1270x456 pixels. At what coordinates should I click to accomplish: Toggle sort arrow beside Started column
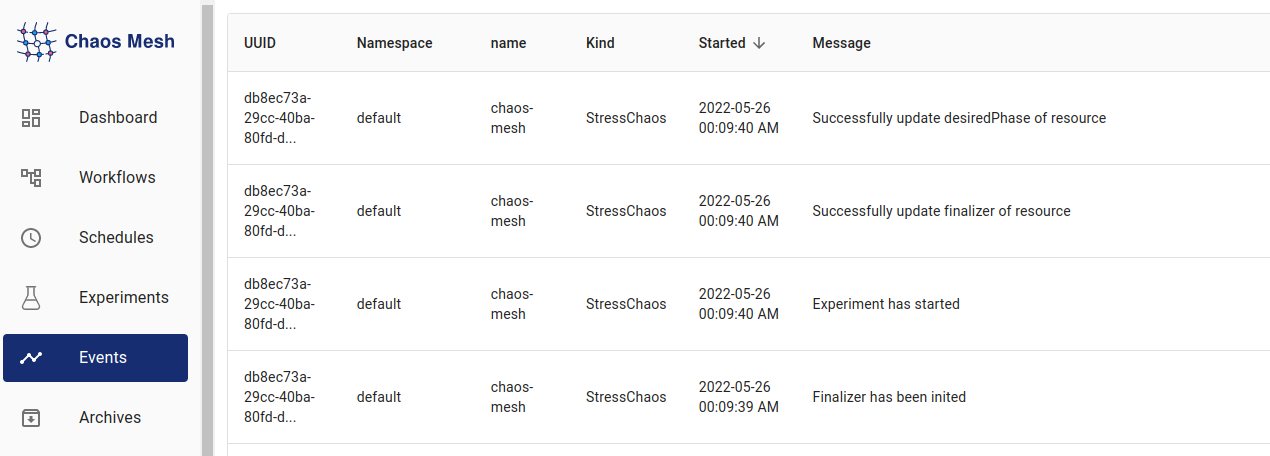coord(759,43)
